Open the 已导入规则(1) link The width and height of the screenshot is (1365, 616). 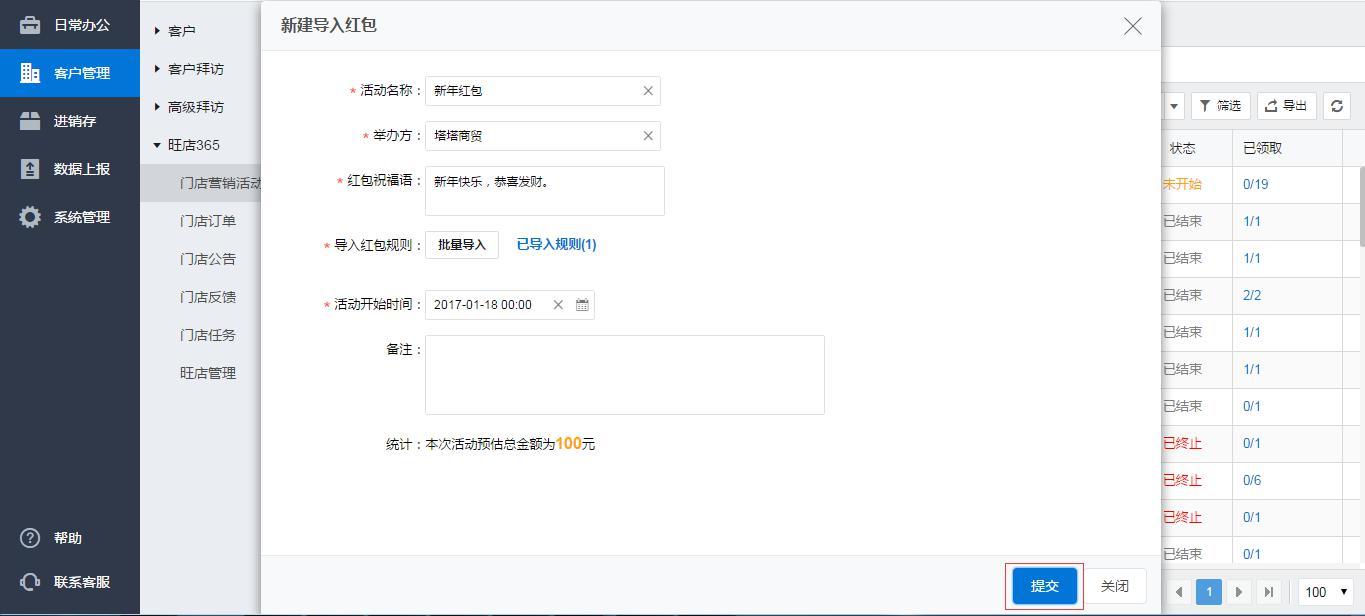(x=556, y=244)
